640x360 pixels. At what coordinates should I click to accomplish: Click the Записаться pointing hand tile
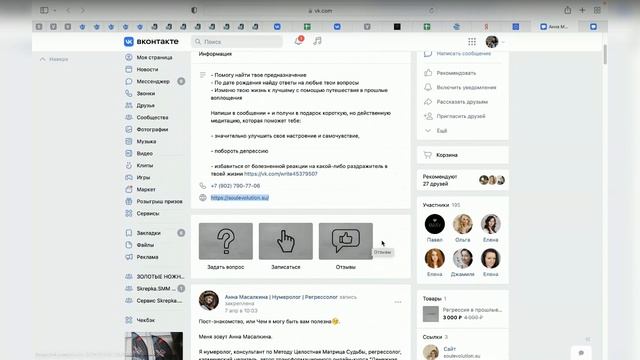coord(286,241)
